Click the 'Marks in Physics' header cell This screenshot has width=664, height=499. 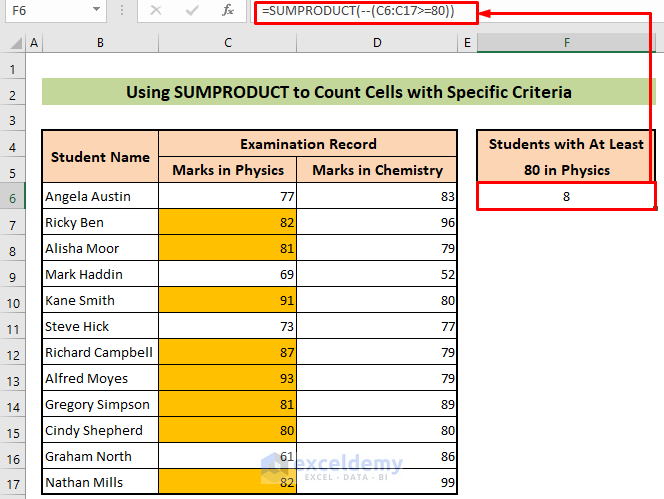[228, 170]
